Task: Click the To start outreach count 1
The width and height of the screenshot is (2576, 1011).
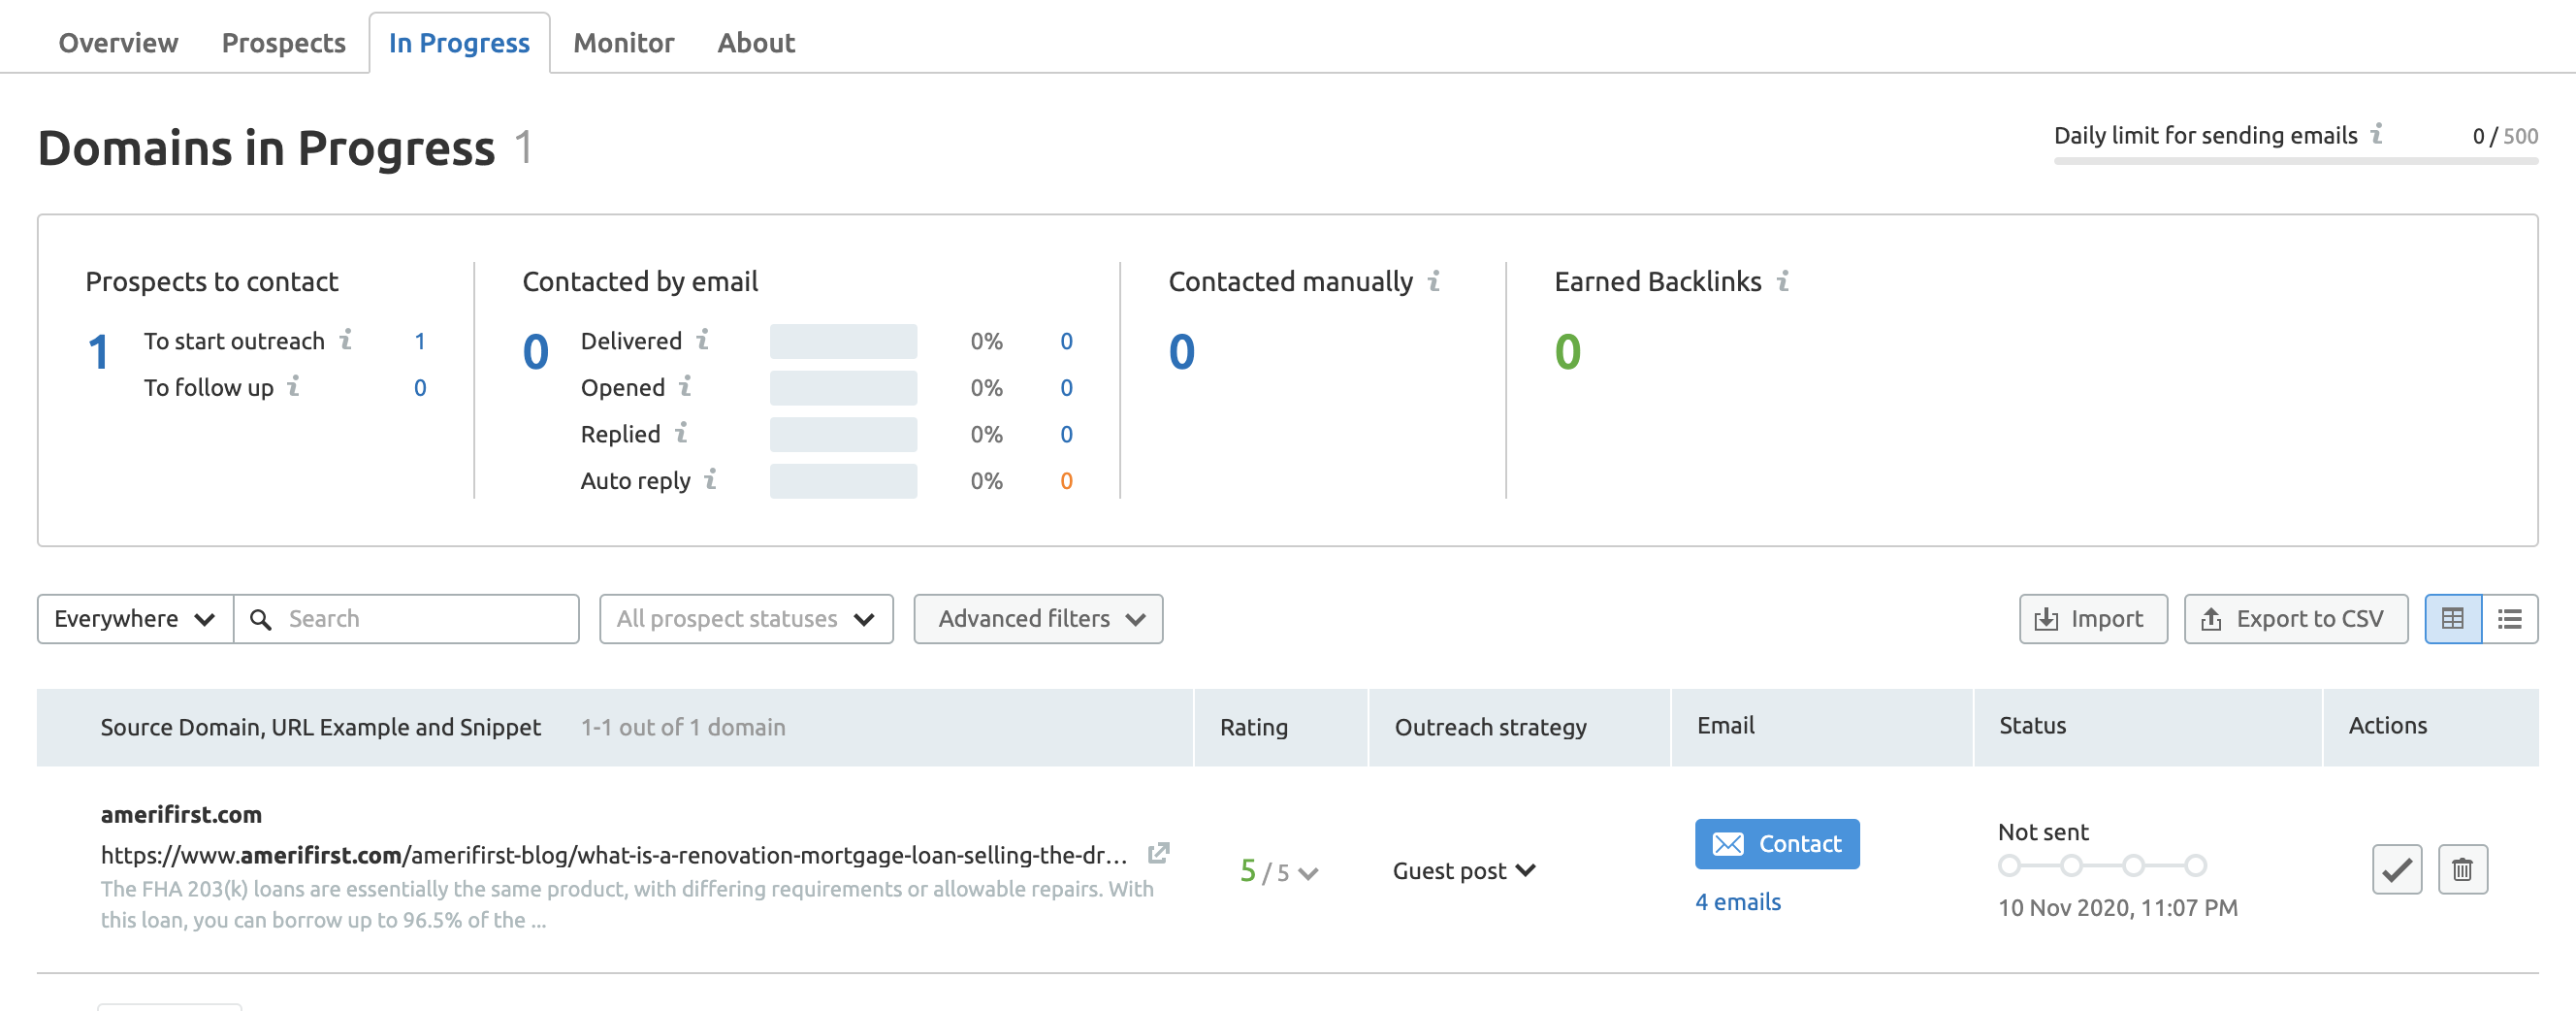Action: click(420, 341)
